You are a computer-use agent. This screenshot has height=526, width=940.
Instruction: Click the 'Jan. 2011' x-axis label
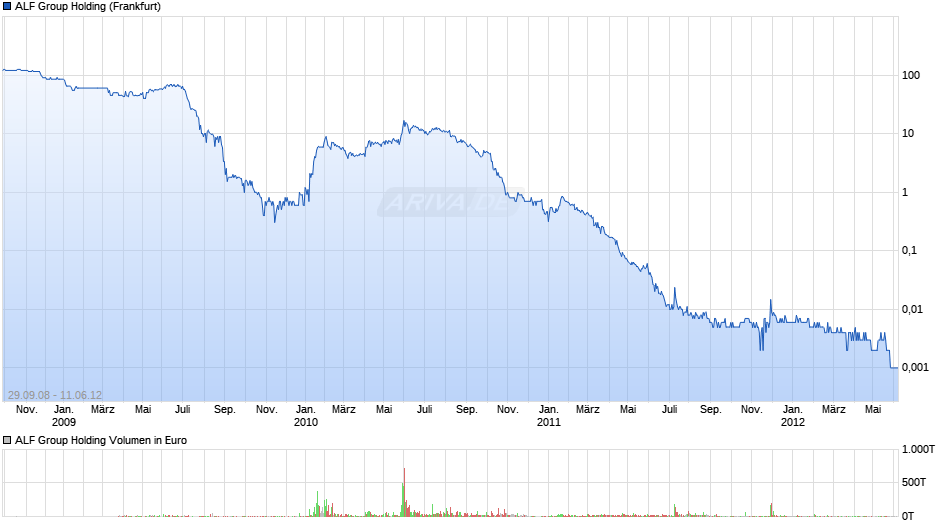(x=549, y=416)
